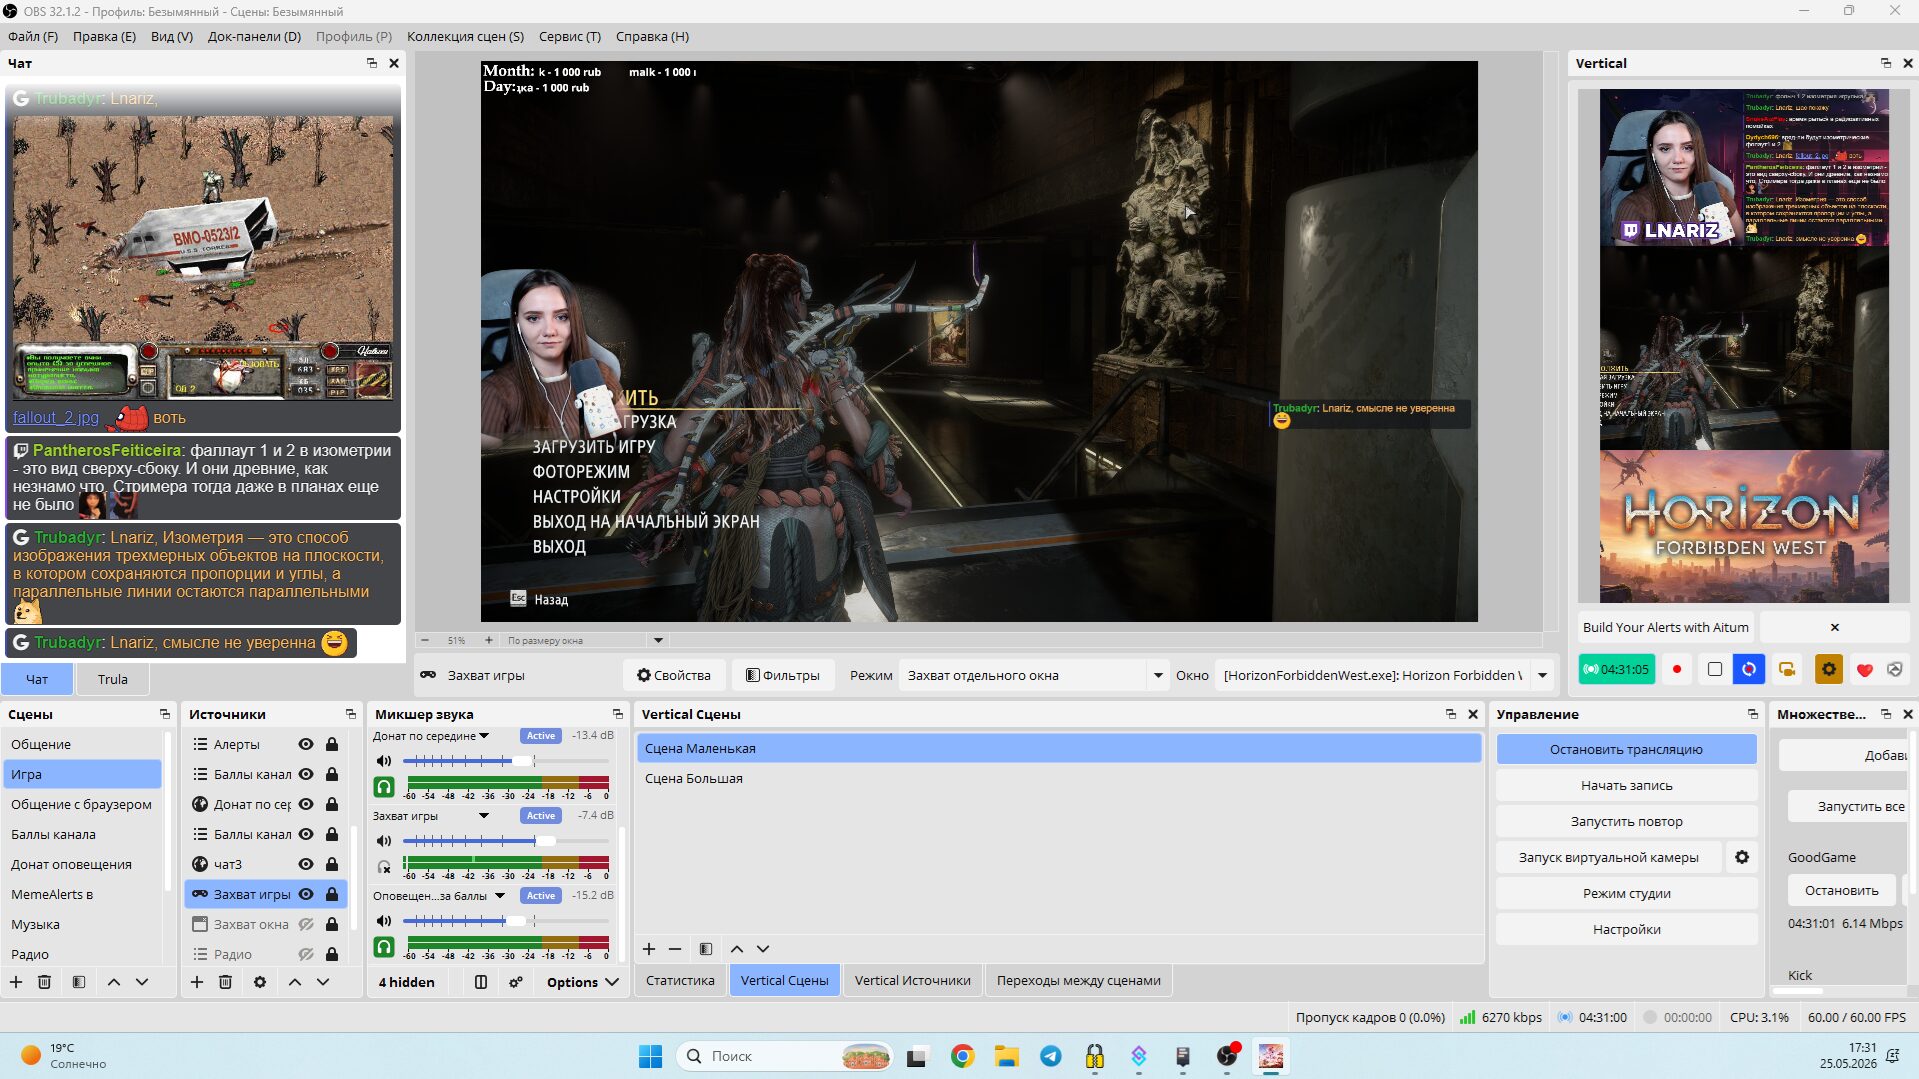Open the Windows Start menu
Viewport: 1919px width, 1079px height.
tap(651, 1056)
